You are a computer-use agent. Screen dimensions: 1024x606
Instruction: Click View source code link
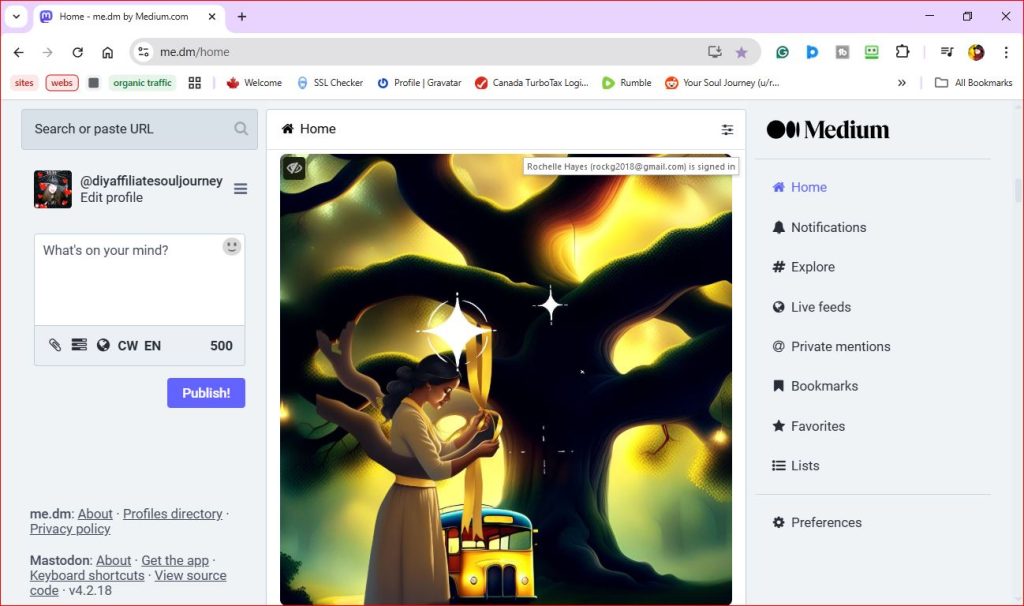click(190, 575)
